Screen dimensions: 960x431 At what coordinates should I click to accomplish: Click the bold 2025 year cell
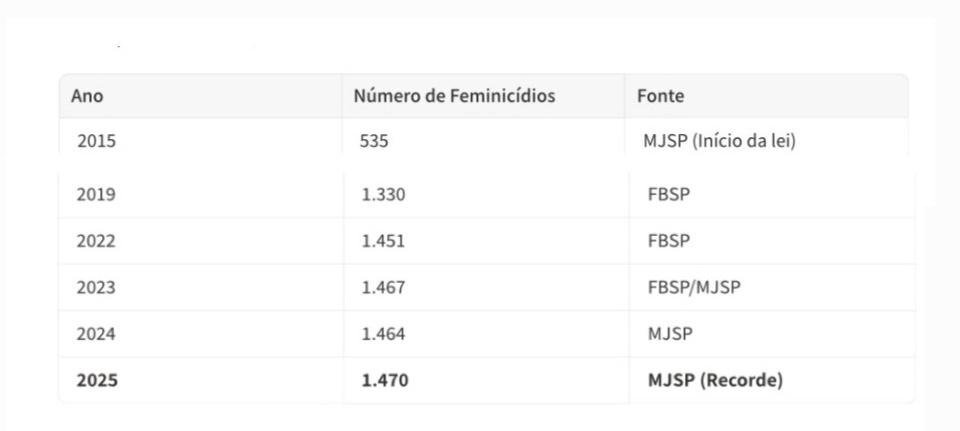tap(97, 381)
